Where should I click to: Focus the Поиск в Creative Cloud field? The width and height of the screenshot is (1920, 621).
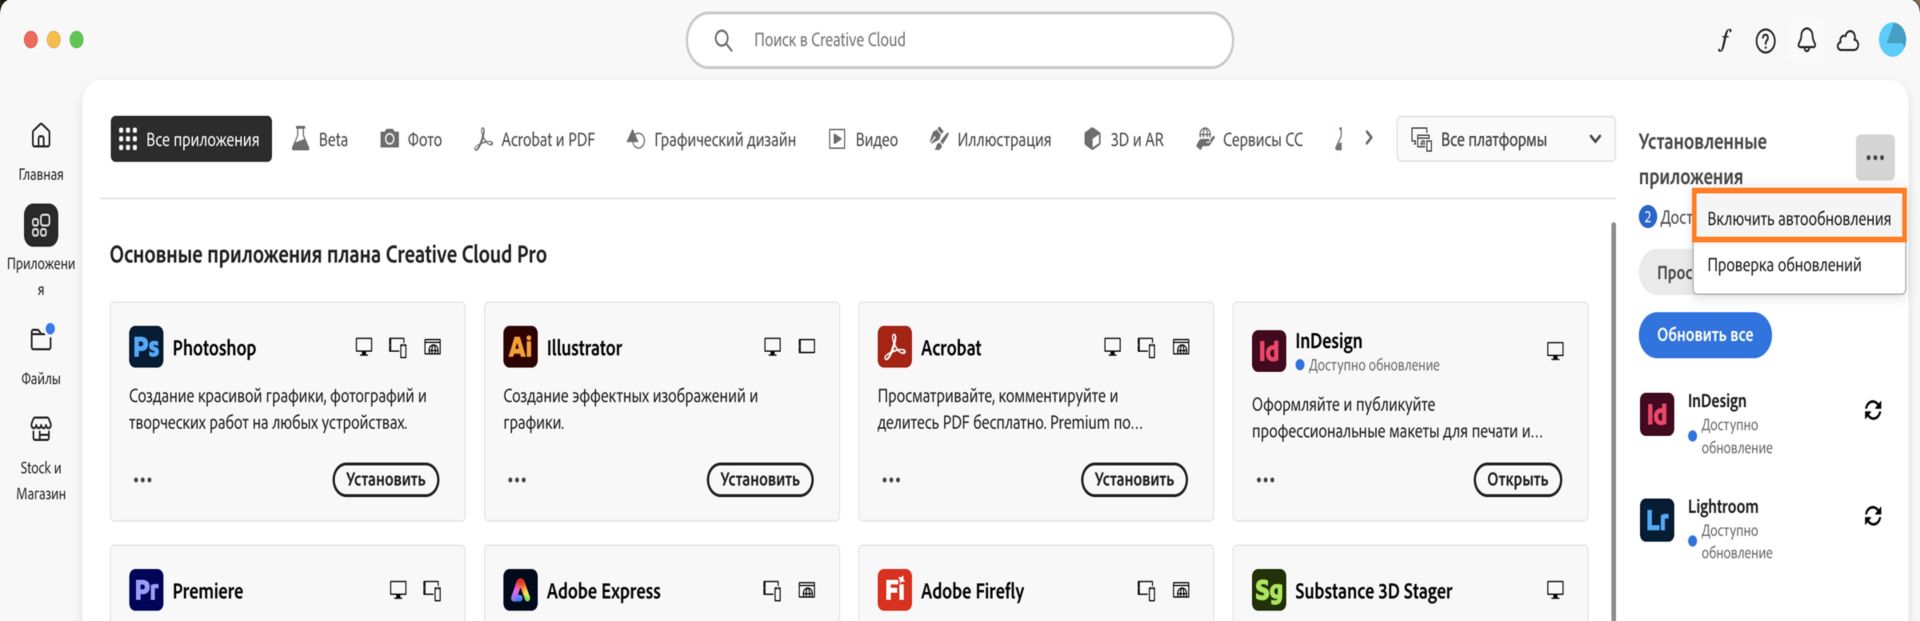point(960,40)
